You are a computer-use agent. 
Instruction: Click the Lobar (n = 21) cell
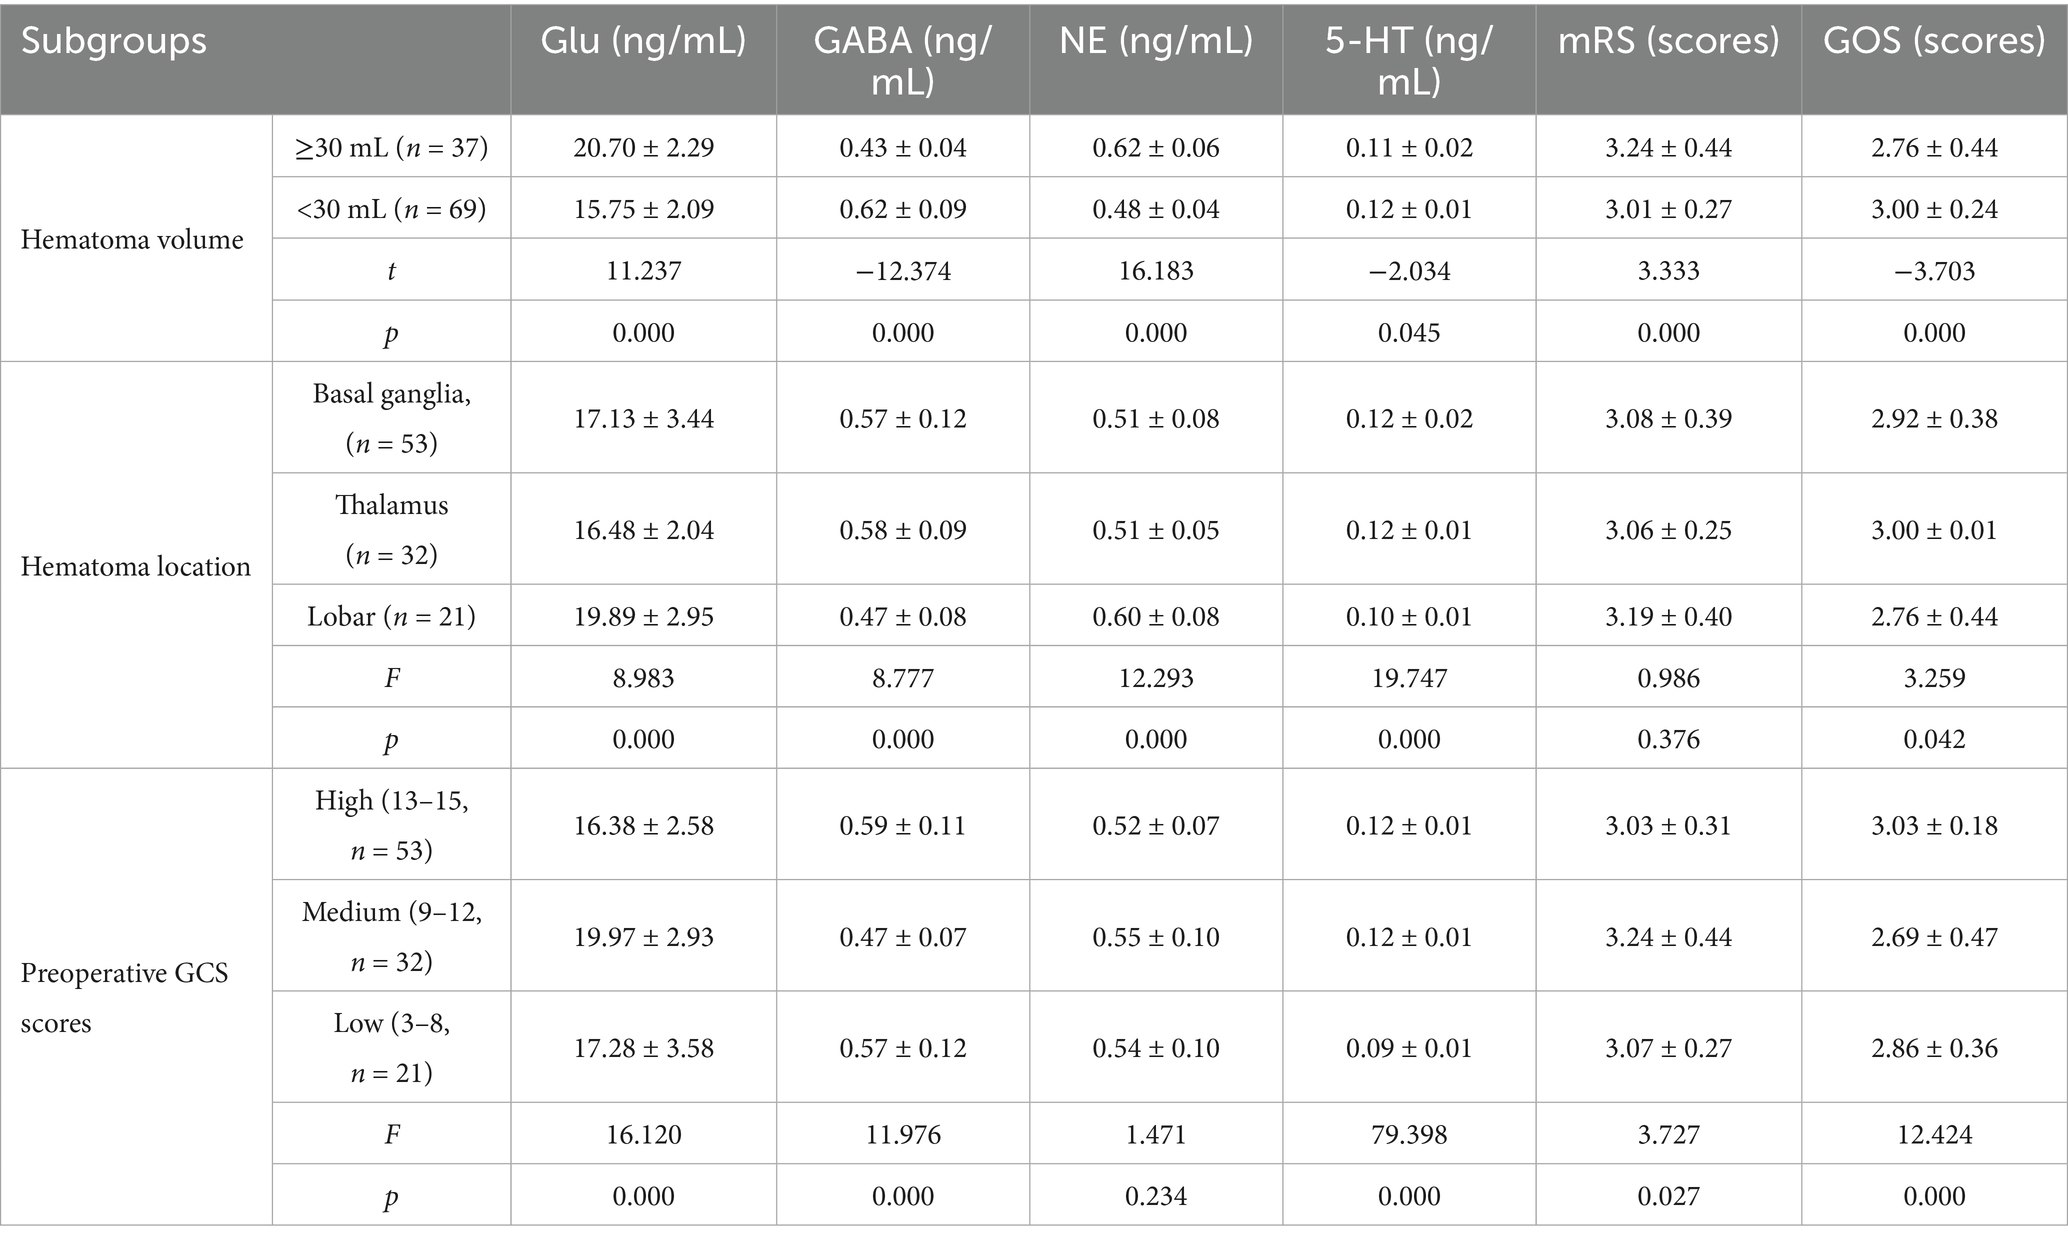[391, 616]
